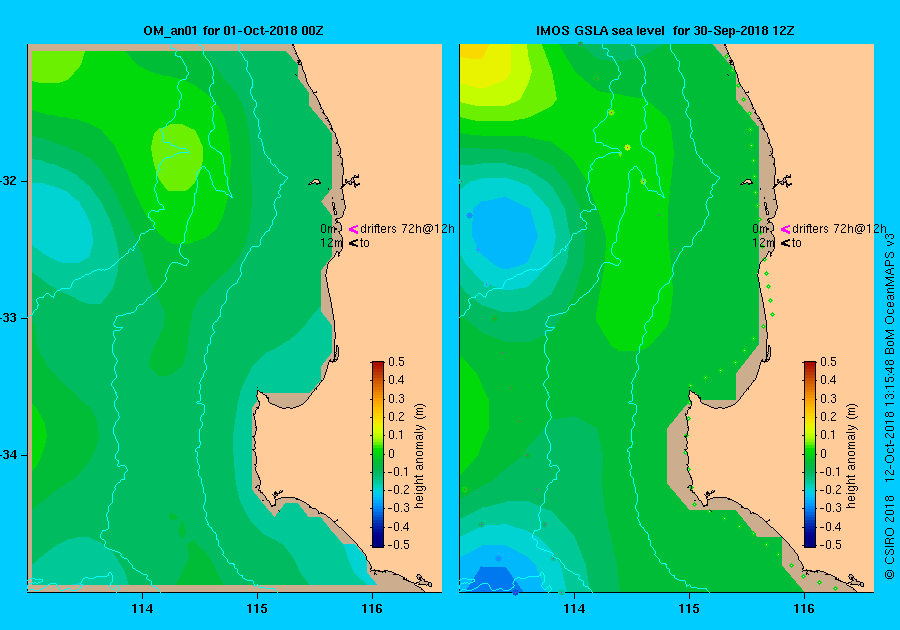
Task: Click the magenta drifters arrow in right map legend
Action: pyautogui.click(x=785, y=229)
